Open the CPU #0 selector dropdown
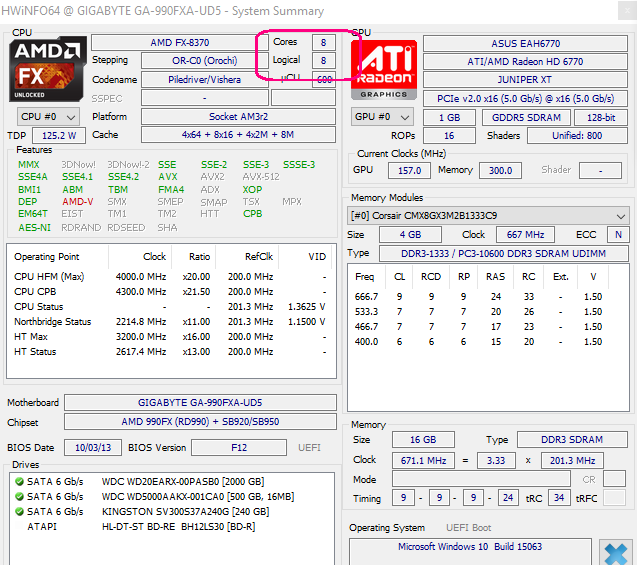Screen dimensions: 637x565 pyautogui.click(x=48, y=117)
